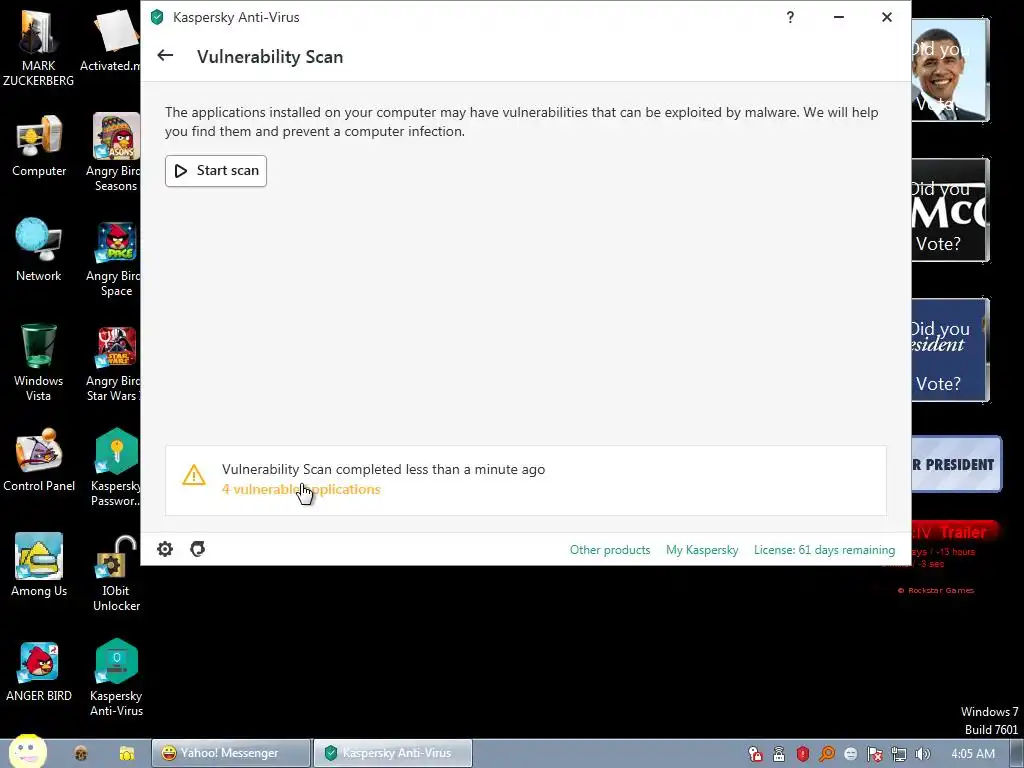Select Activated desktop file icon
Screen dimensions: 1024x768
(111, 42)
